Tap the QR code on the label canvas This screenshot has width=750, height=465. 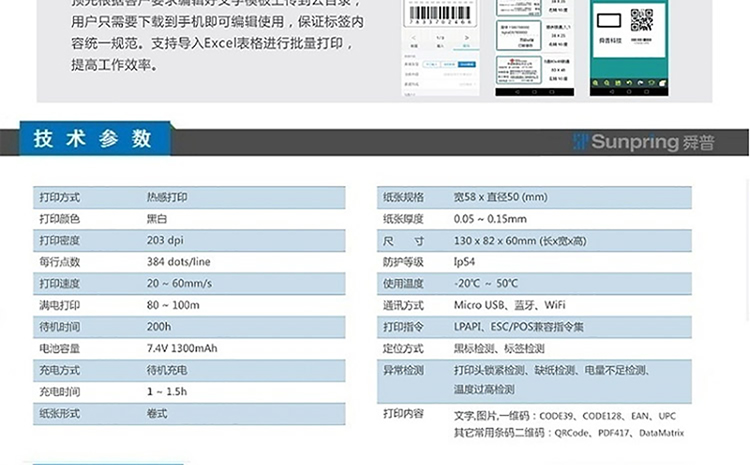coord(641,19)
